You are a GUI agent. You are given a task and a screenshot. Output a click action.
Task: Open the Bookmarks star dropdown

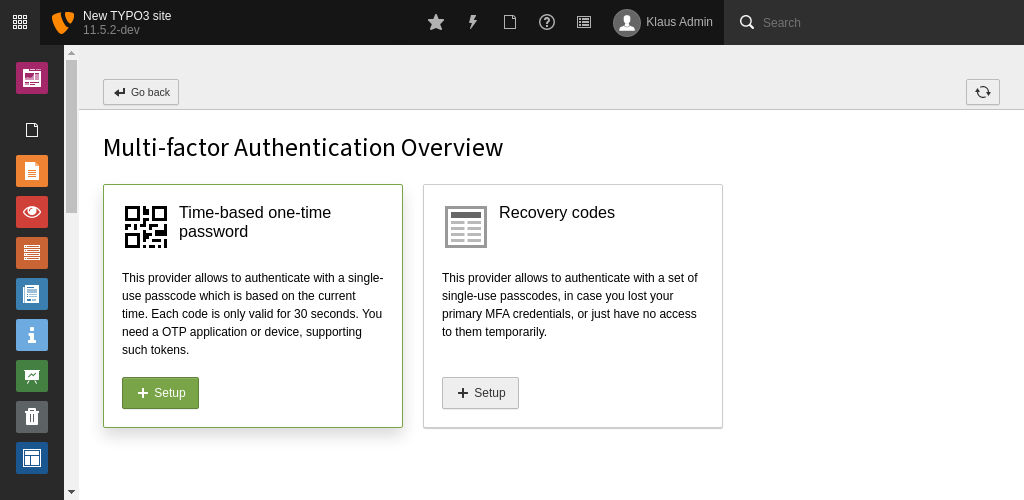point(436,22)
